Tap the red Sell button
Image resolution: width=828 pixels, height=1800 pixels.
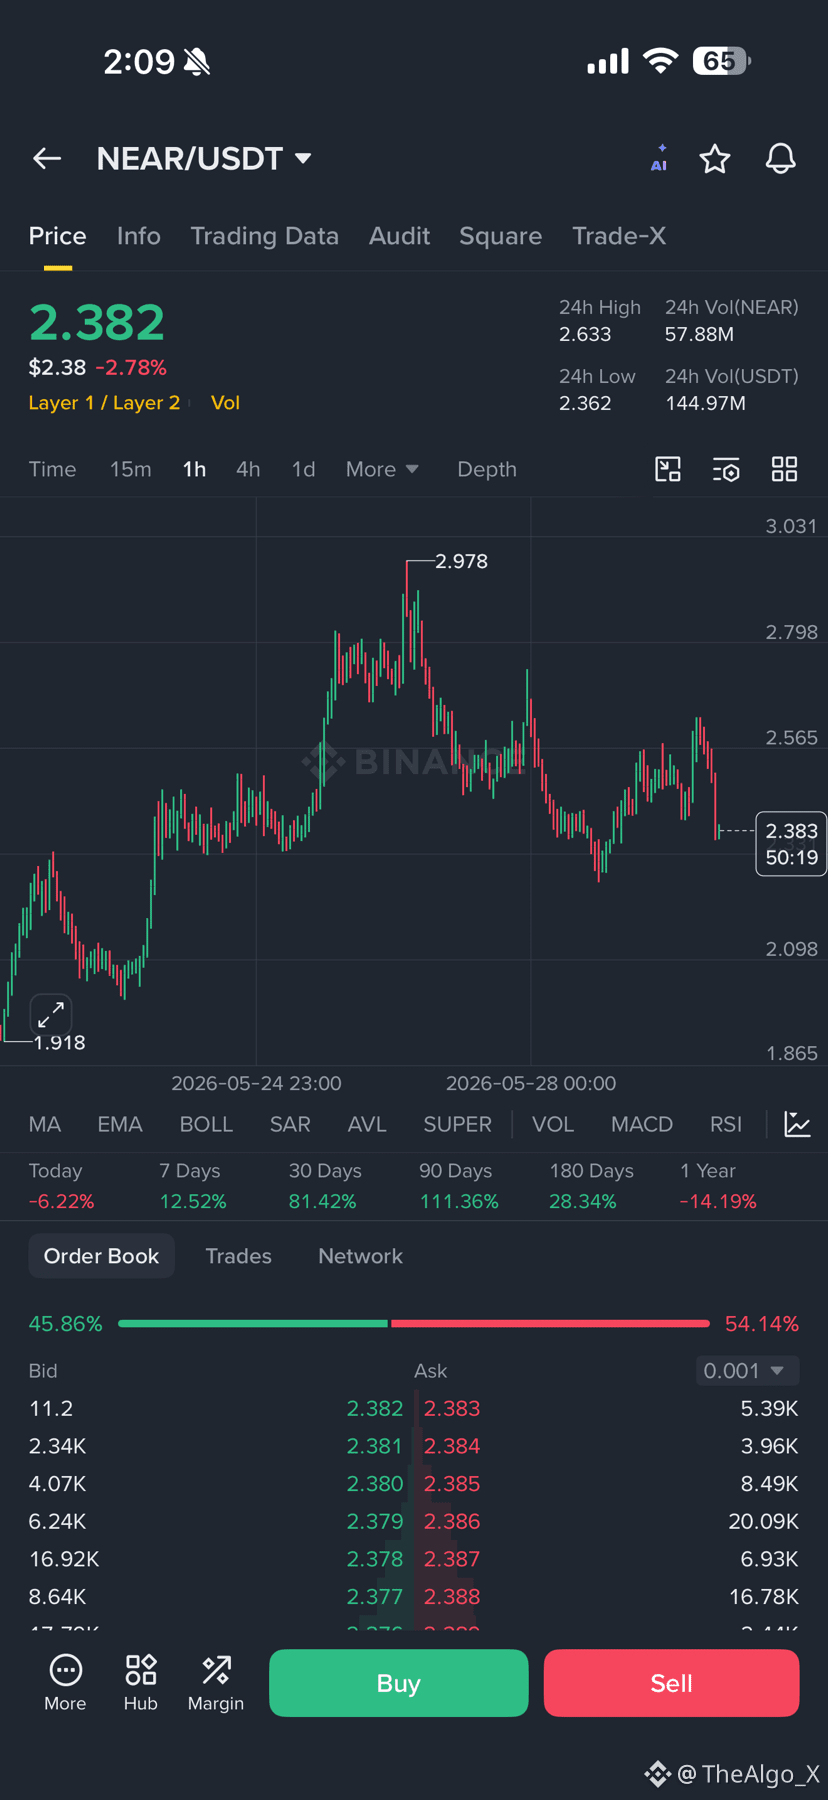[x=671, y=1683]
